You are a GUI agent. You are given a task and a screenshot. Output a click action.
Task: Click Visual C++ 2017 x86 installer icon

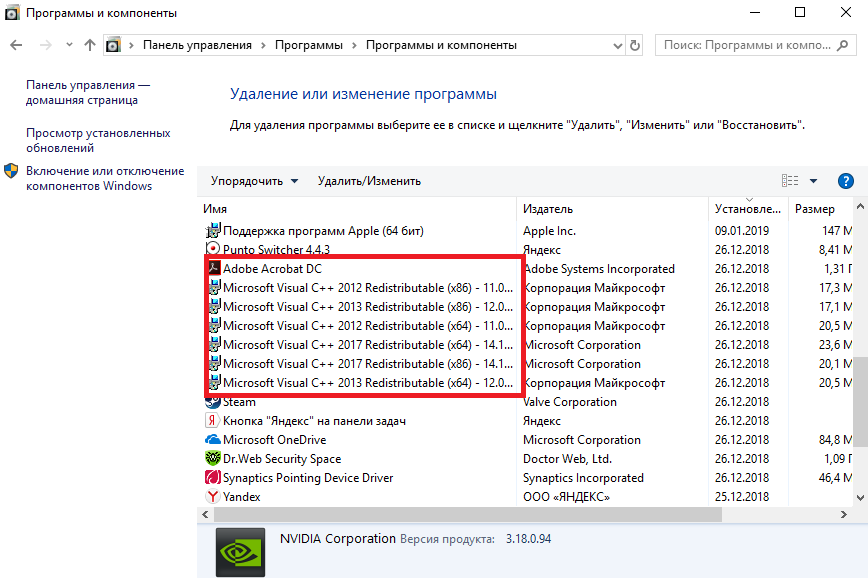214,363
